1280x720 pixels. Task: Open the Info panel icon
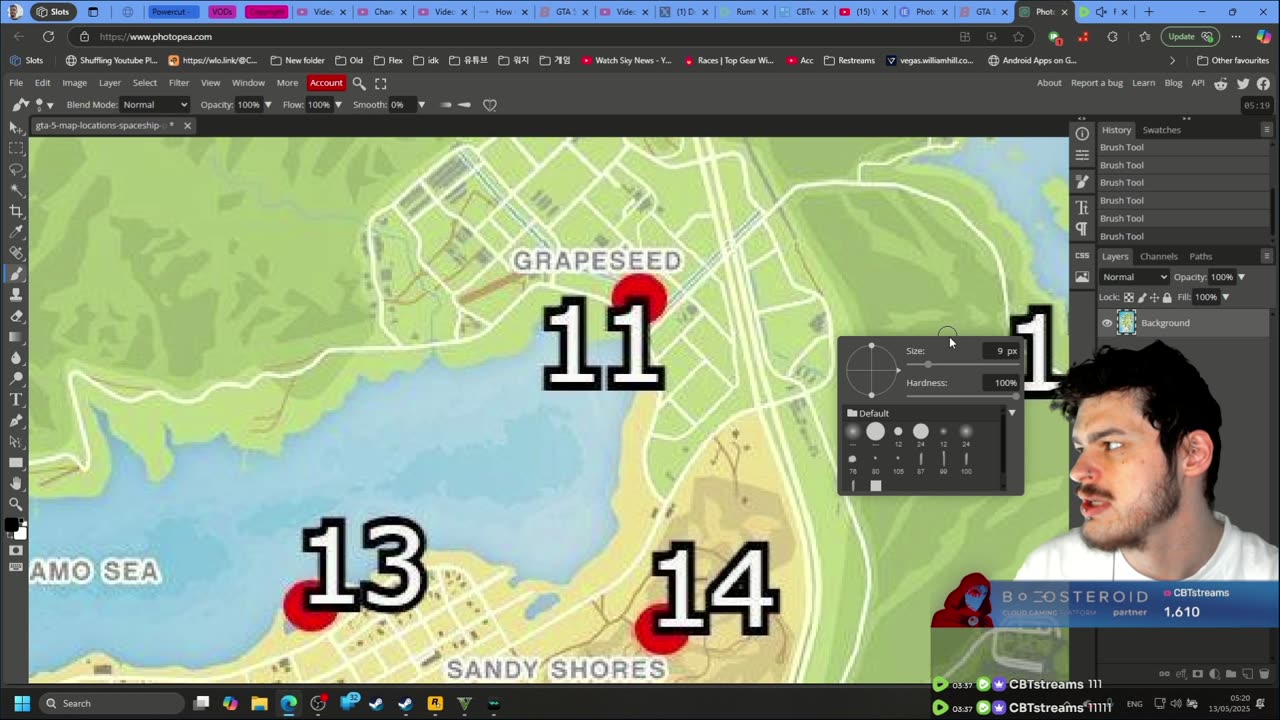click(x=1082, y=133)
